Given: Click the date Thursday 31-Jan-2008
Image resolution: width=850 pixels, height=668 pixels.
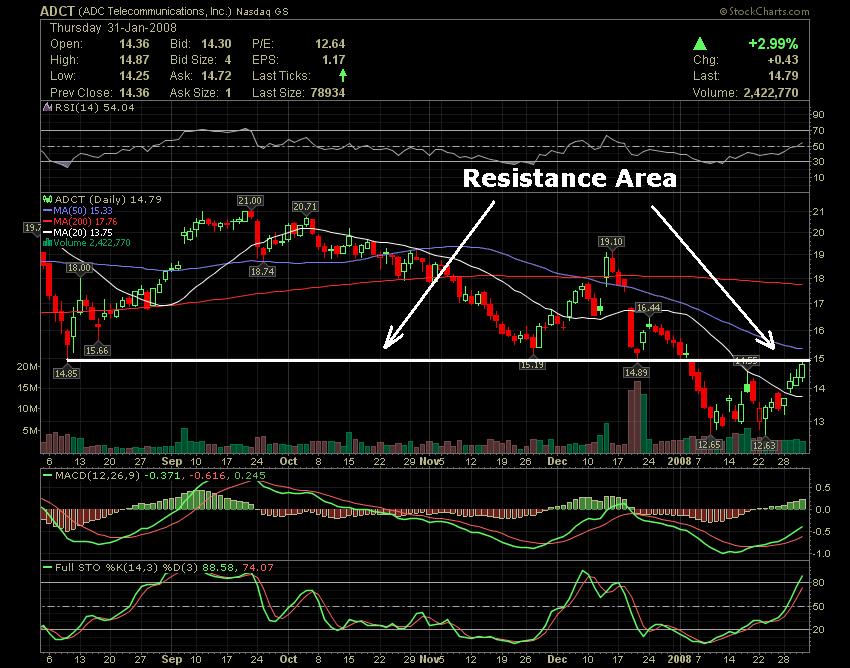Looking at the screenshot, I should [113, 28].
